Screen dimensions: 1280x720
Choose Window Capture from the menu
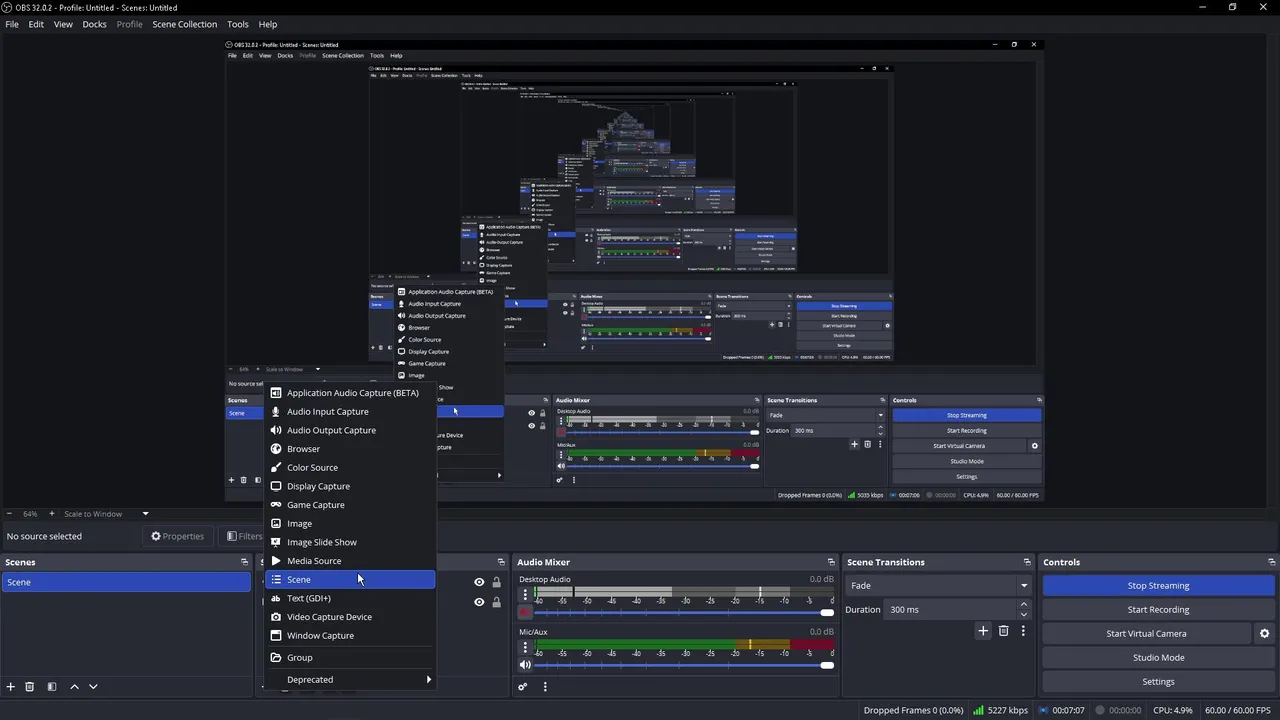tap(350, 636)
